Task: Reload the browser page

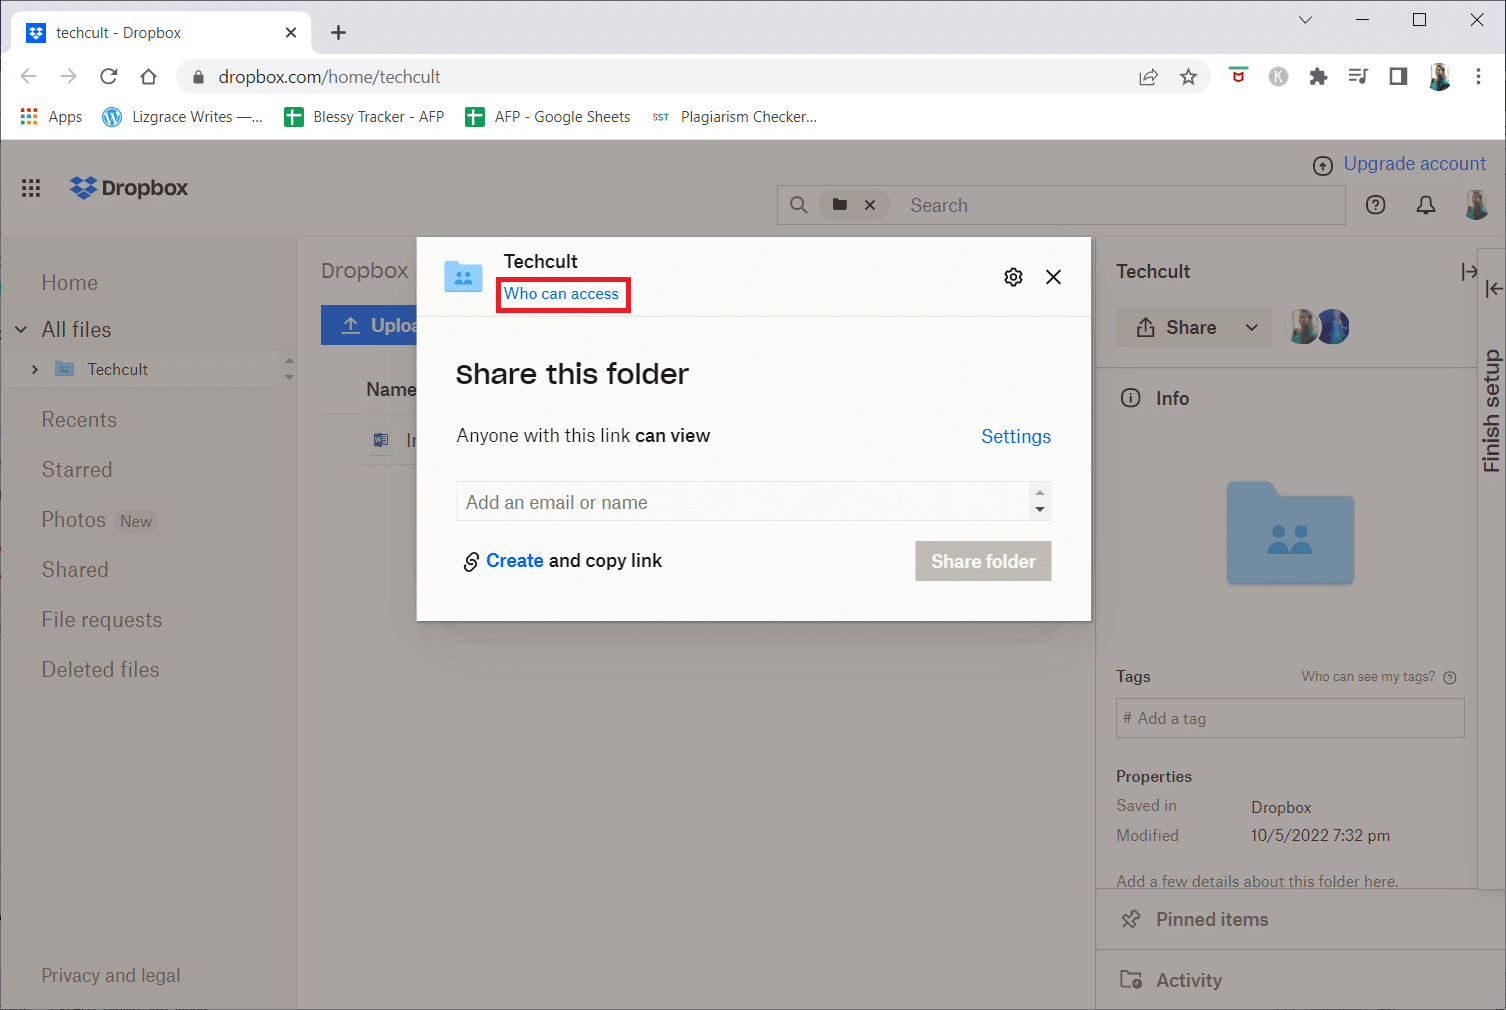Action: [x=109, y=77]
